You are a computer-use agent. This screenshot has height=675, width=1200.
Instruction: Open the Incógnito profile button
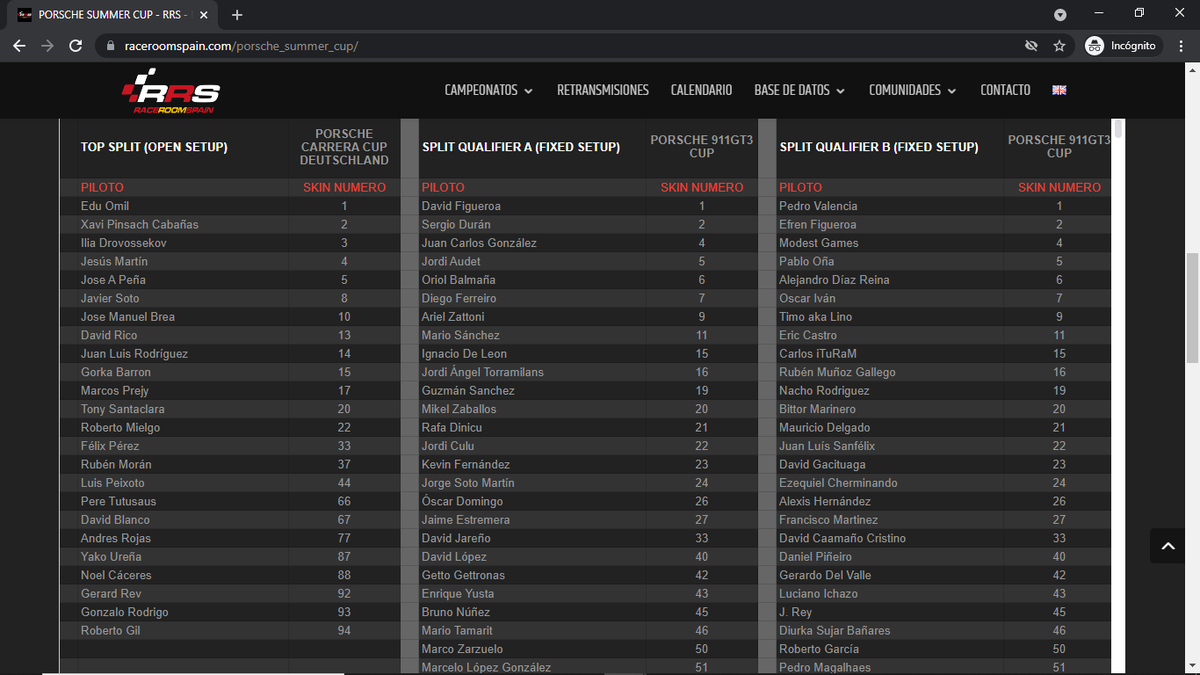(1121, 46)
